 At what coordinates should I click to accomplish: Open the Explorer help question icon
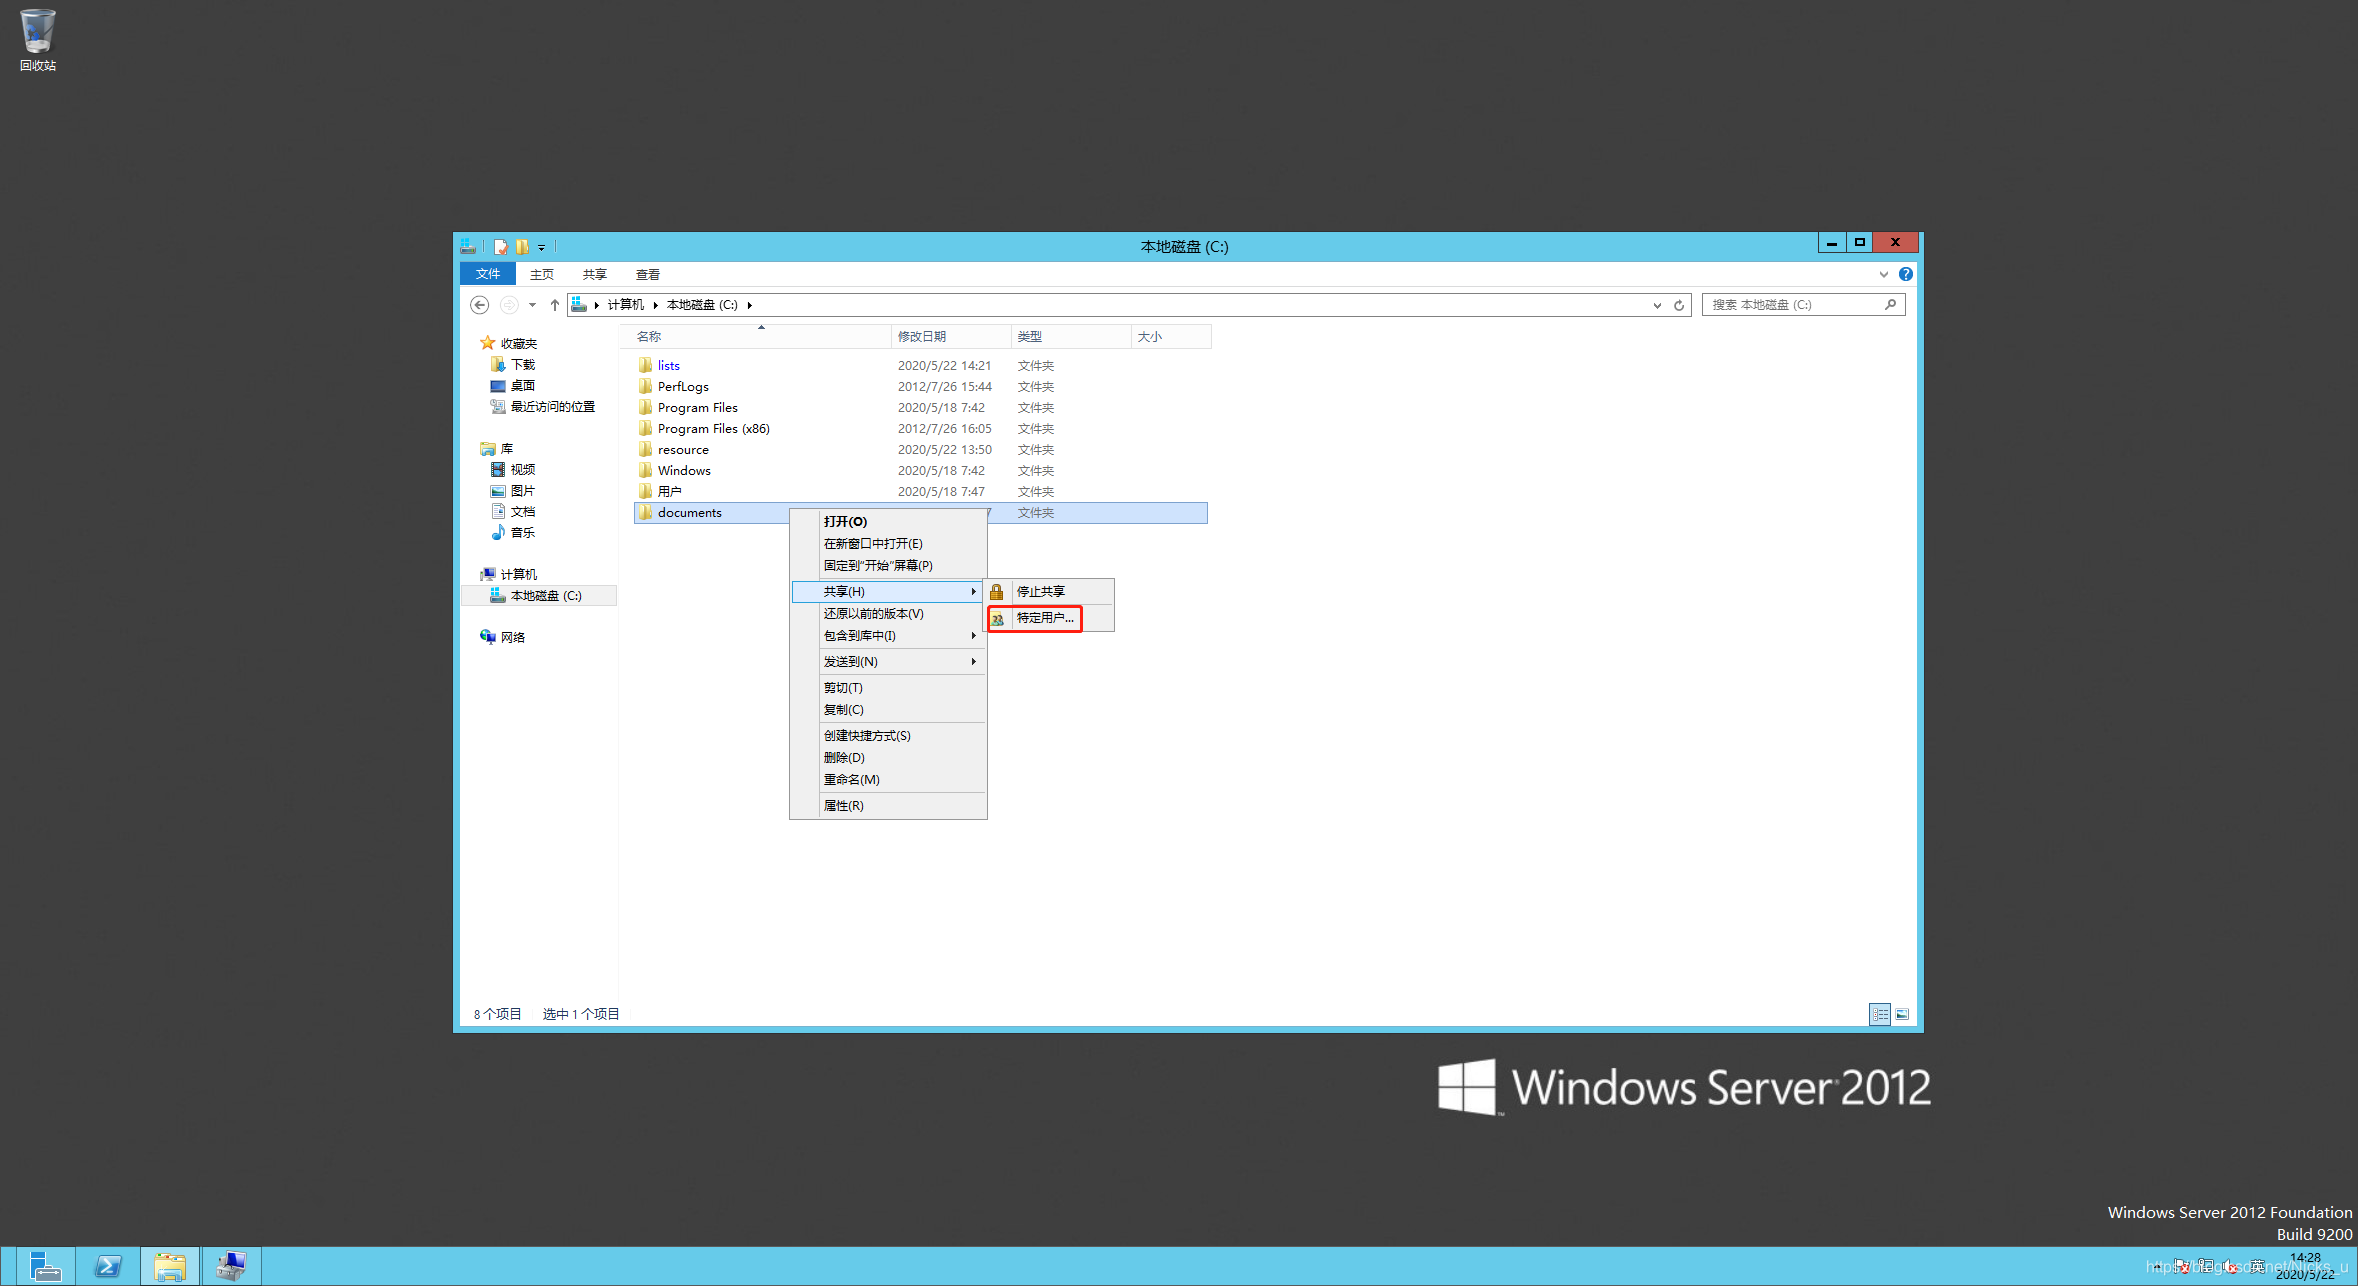coord(1905,274)
